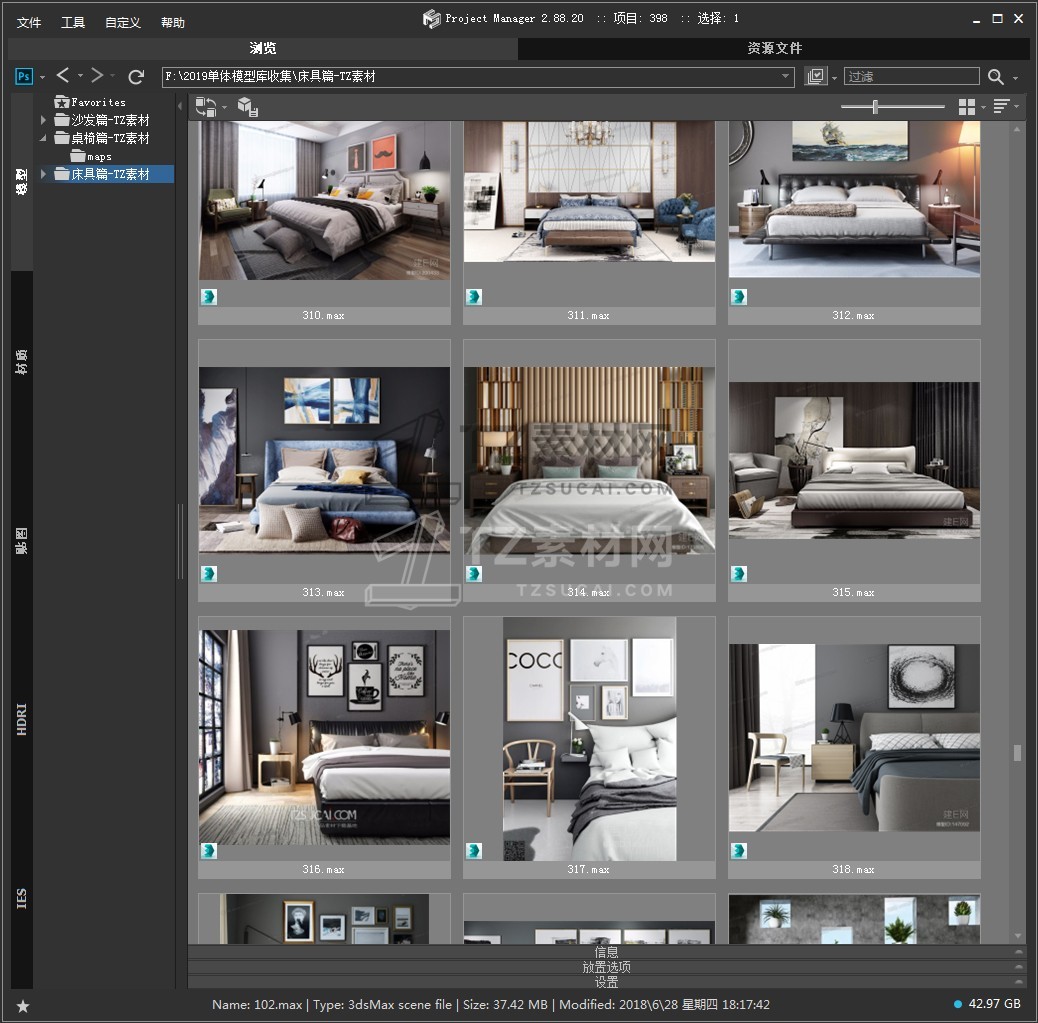Click the thumbnail grid view icon
Viewport: 1038px width, 1023px height.
pos(966,106)
